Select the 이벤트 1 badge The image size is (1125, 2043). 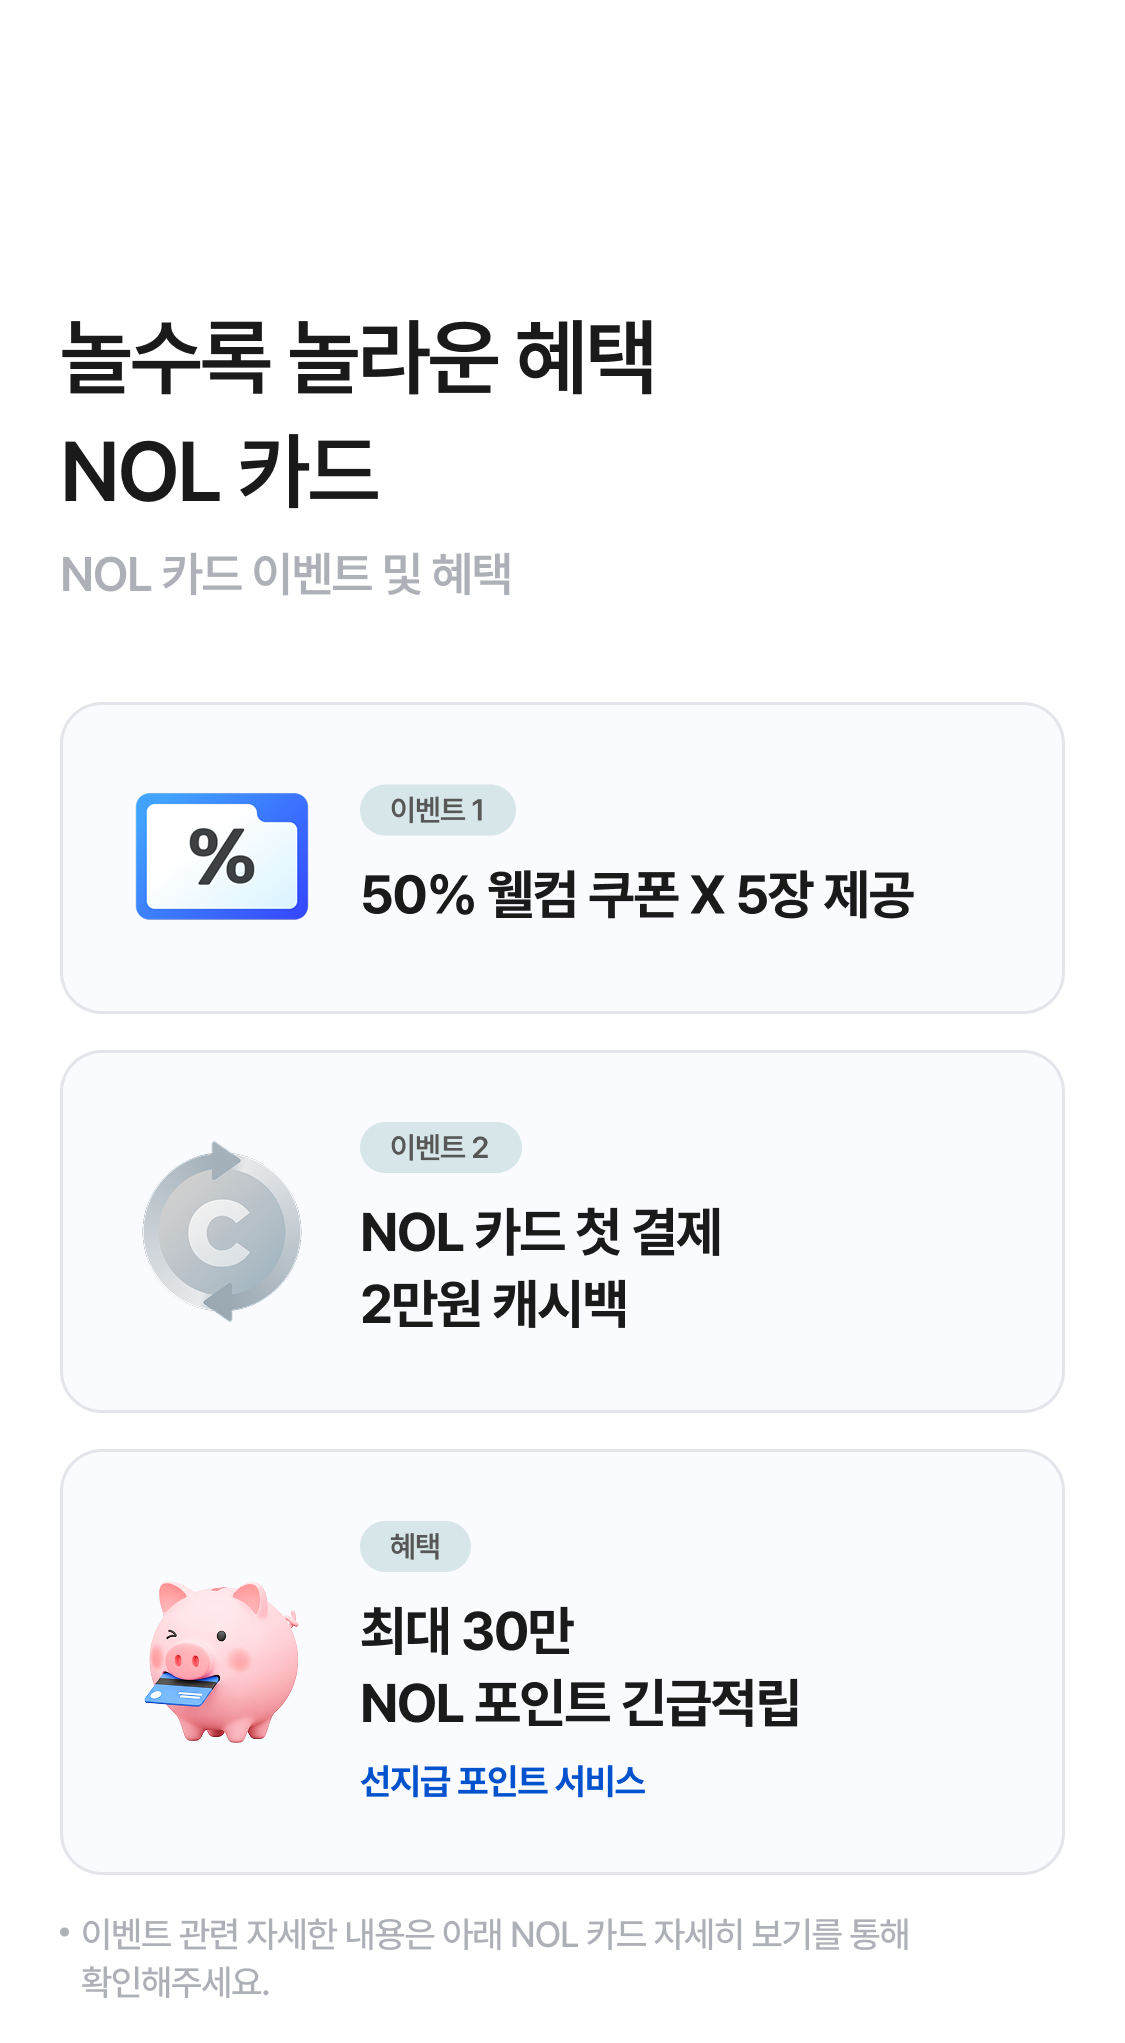[437, 810]
